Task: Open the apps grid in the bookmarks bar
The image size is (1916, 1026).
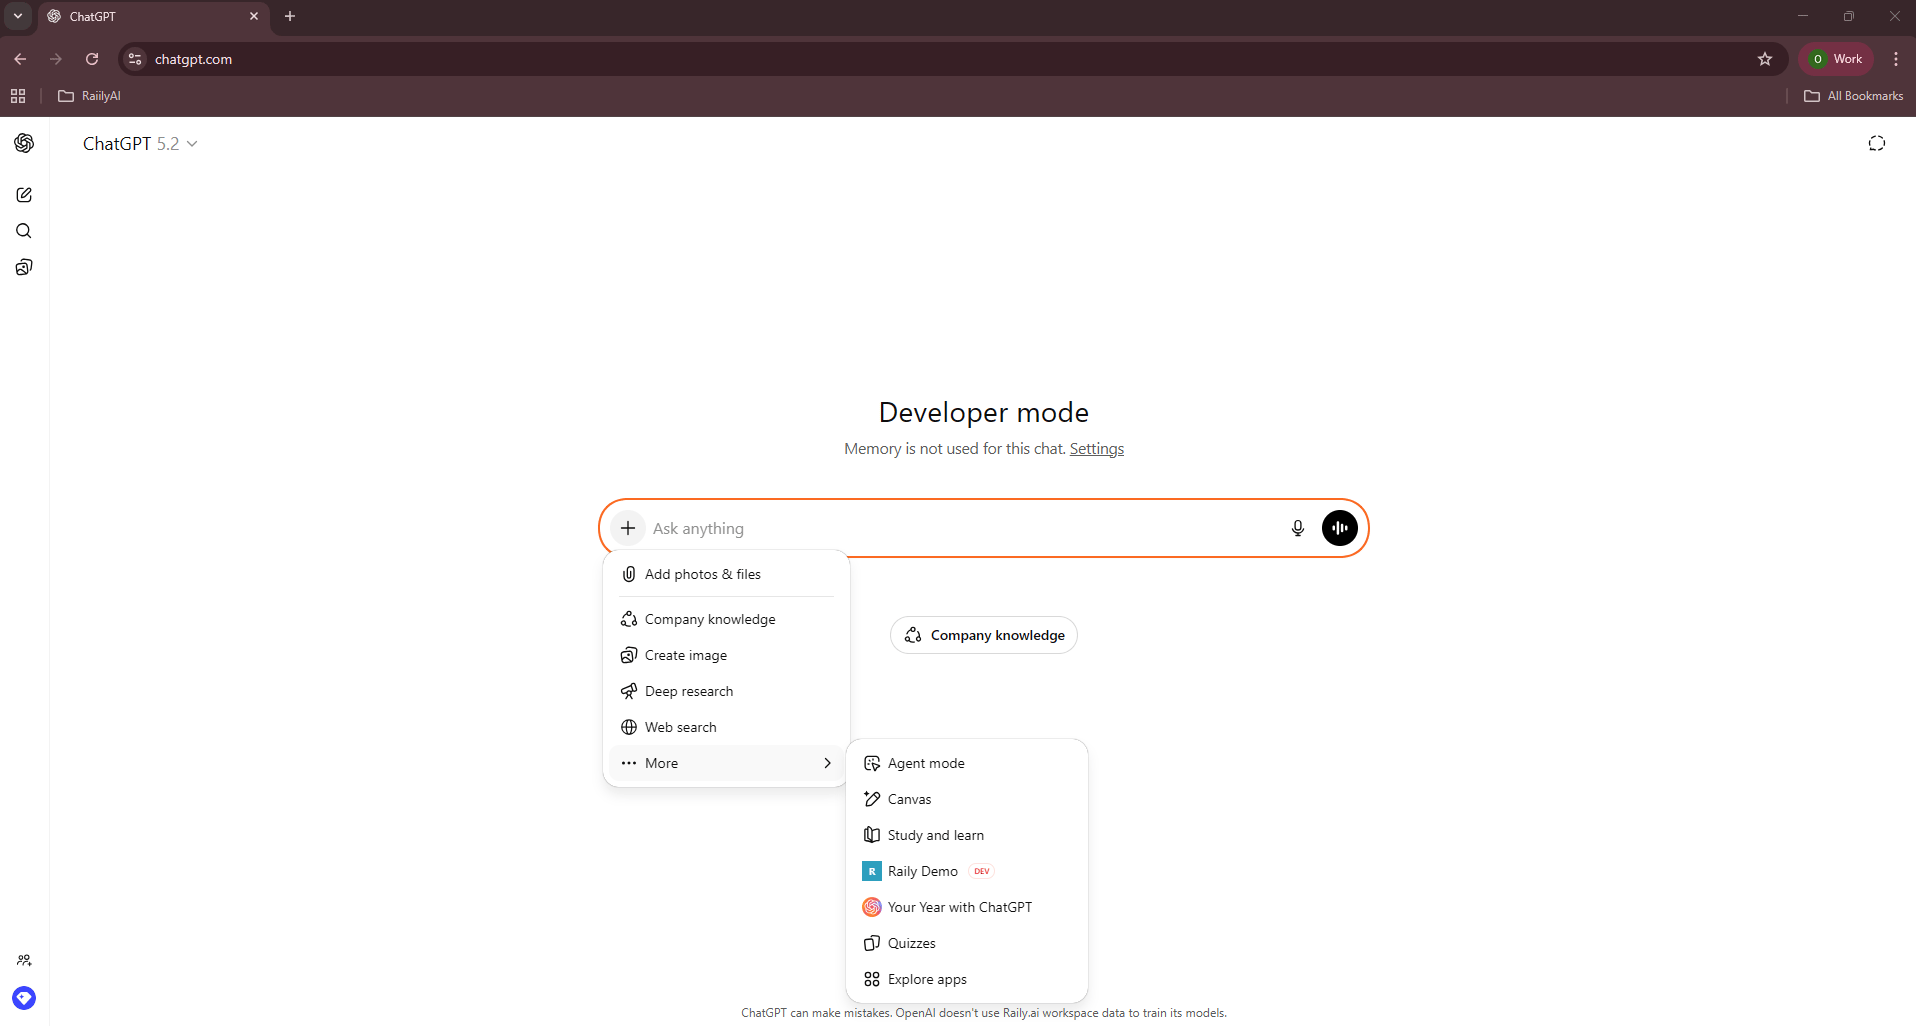Action: [18, 96]
